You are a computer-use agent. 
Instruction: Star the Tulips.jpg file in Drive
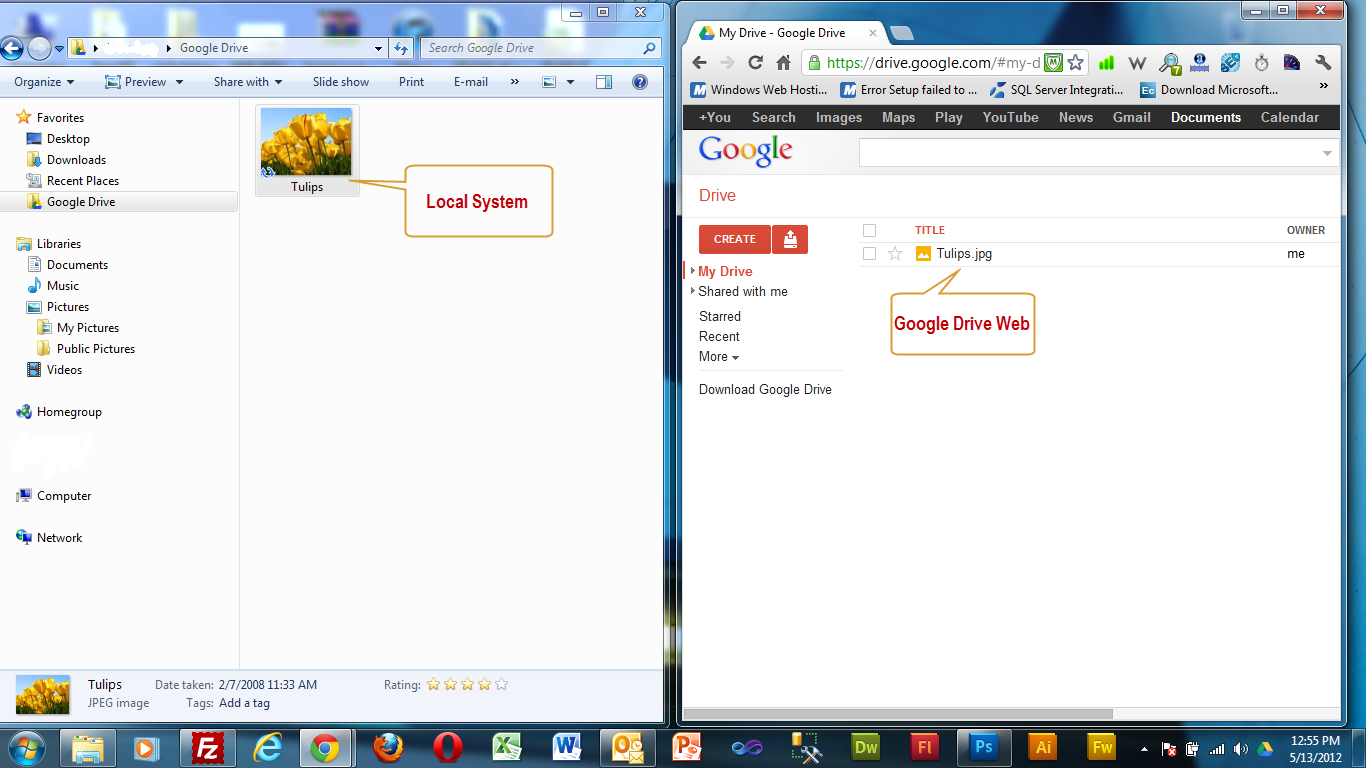[895, 254]
